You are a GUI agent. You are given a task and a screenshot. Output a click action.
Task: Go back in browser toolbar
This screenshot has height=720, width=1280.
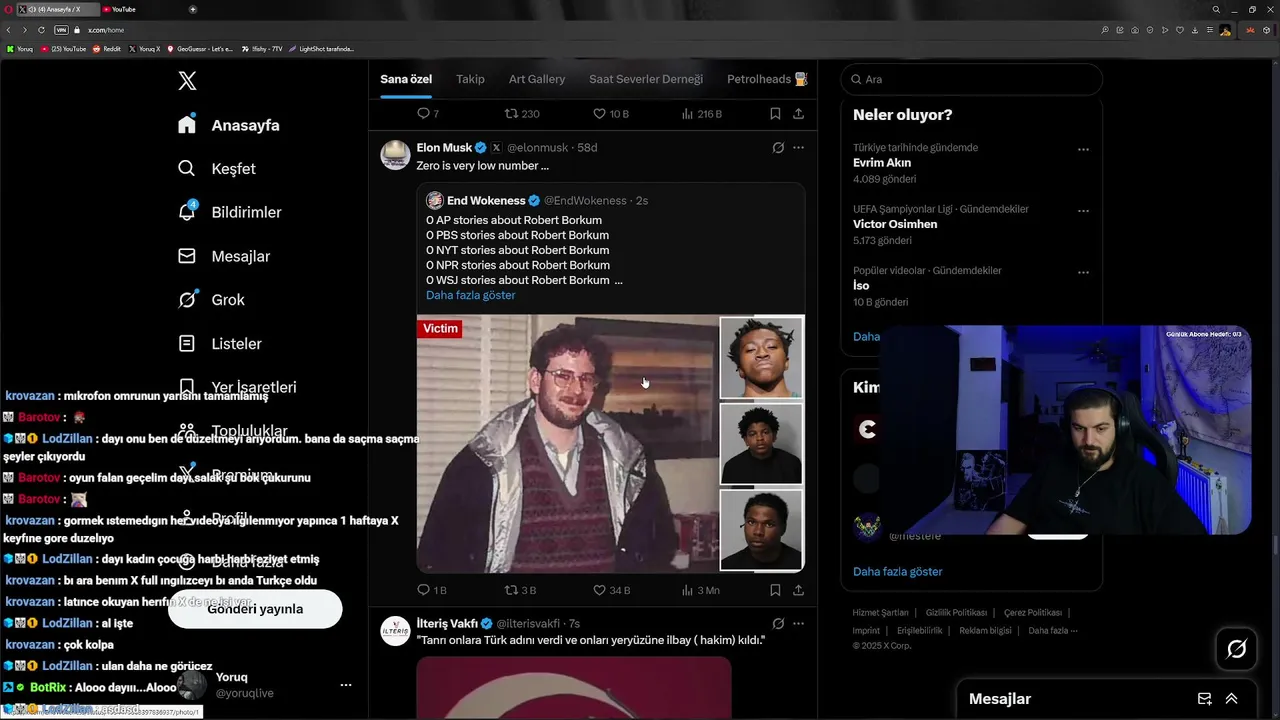(9, 30)
